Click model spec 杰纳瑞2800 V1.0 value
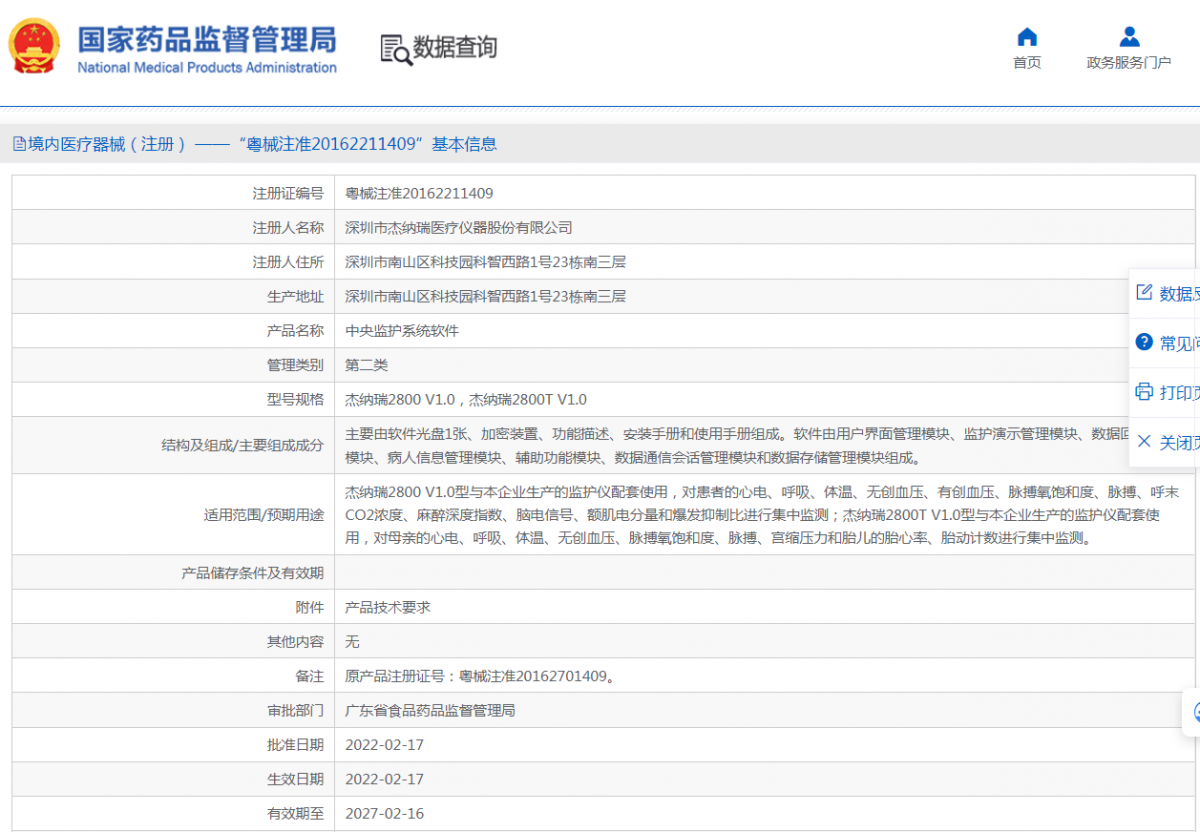 [466, 399]
